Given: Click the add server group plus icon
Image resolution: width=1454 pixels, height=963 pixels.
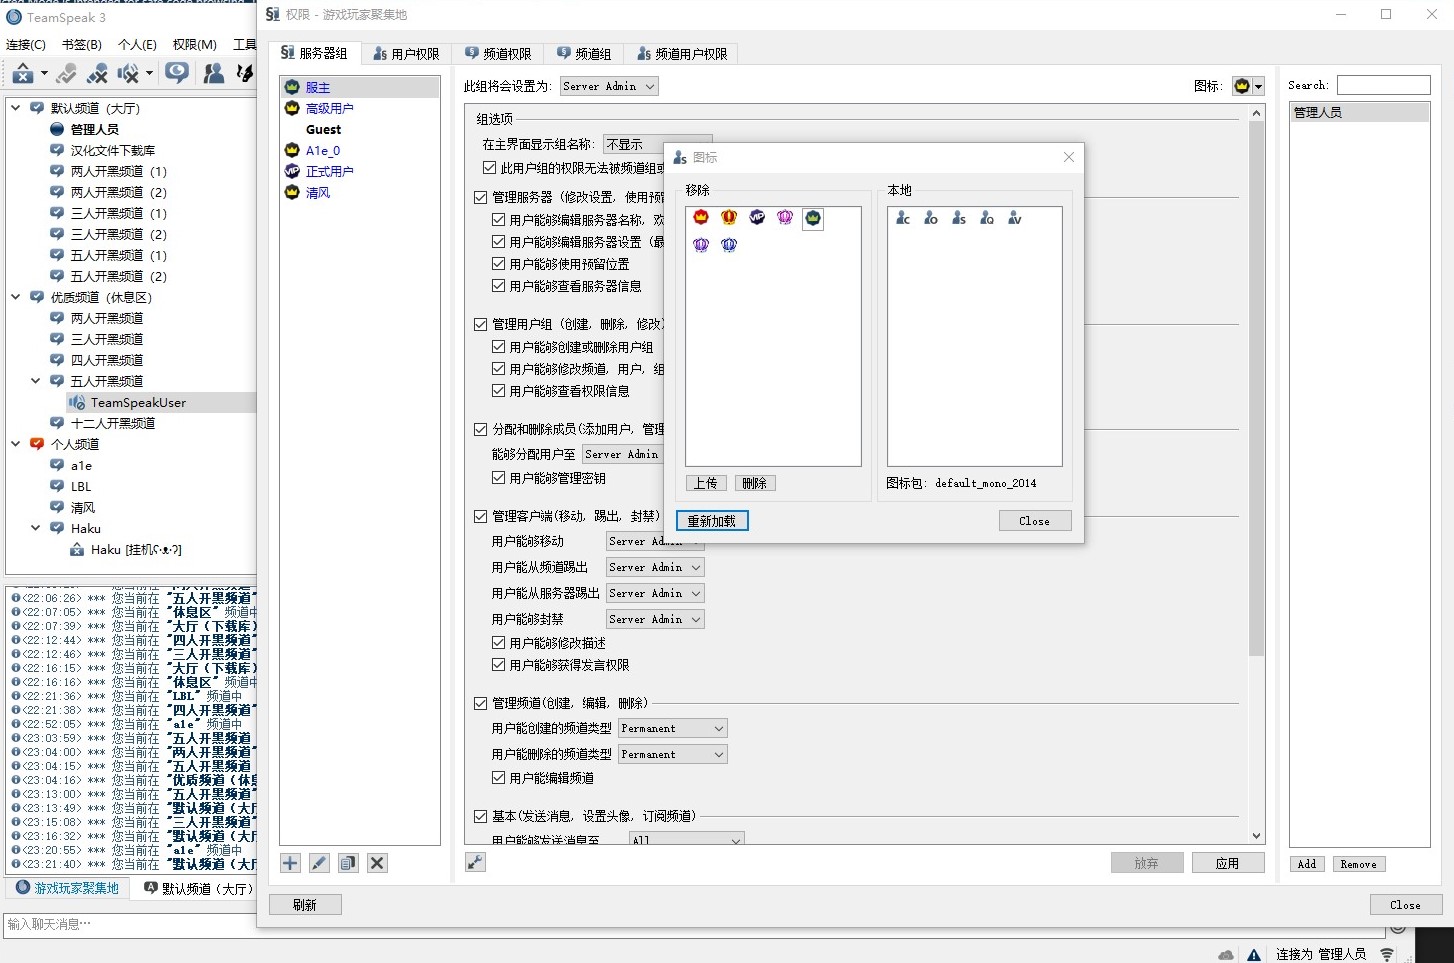Looking at the screenshot, I should pyautogui.click(x=290, y=863).
